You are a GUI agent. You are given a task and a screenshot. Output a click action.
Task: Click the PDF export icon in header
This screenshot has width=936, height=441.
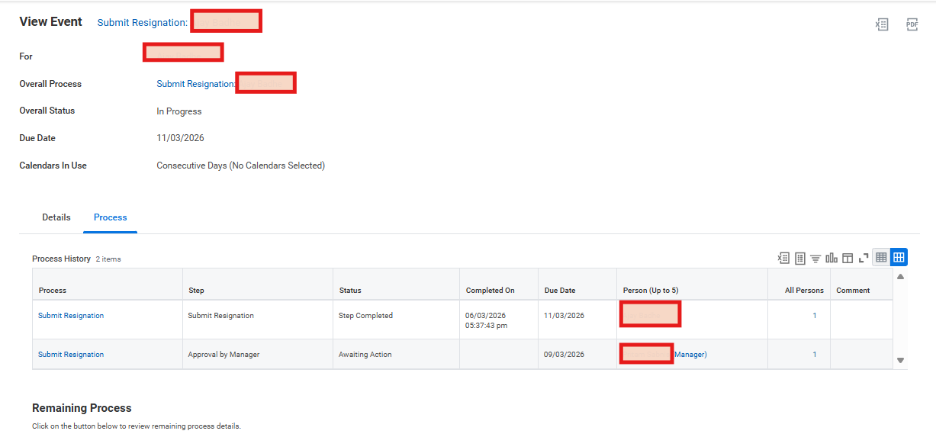pos(912,24)
